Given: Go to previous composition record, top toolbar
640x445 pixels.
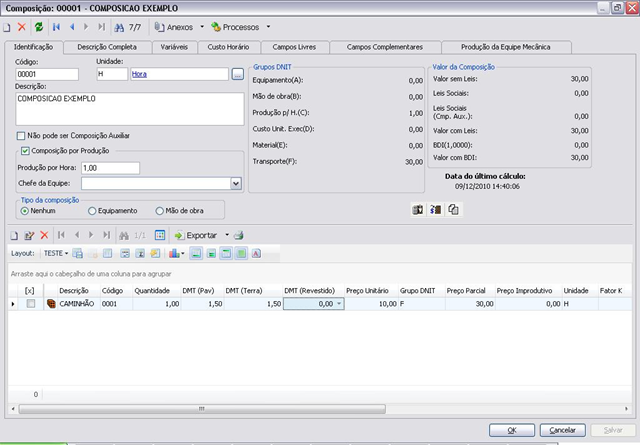Looking at the screenshot, I should point(72,27).
